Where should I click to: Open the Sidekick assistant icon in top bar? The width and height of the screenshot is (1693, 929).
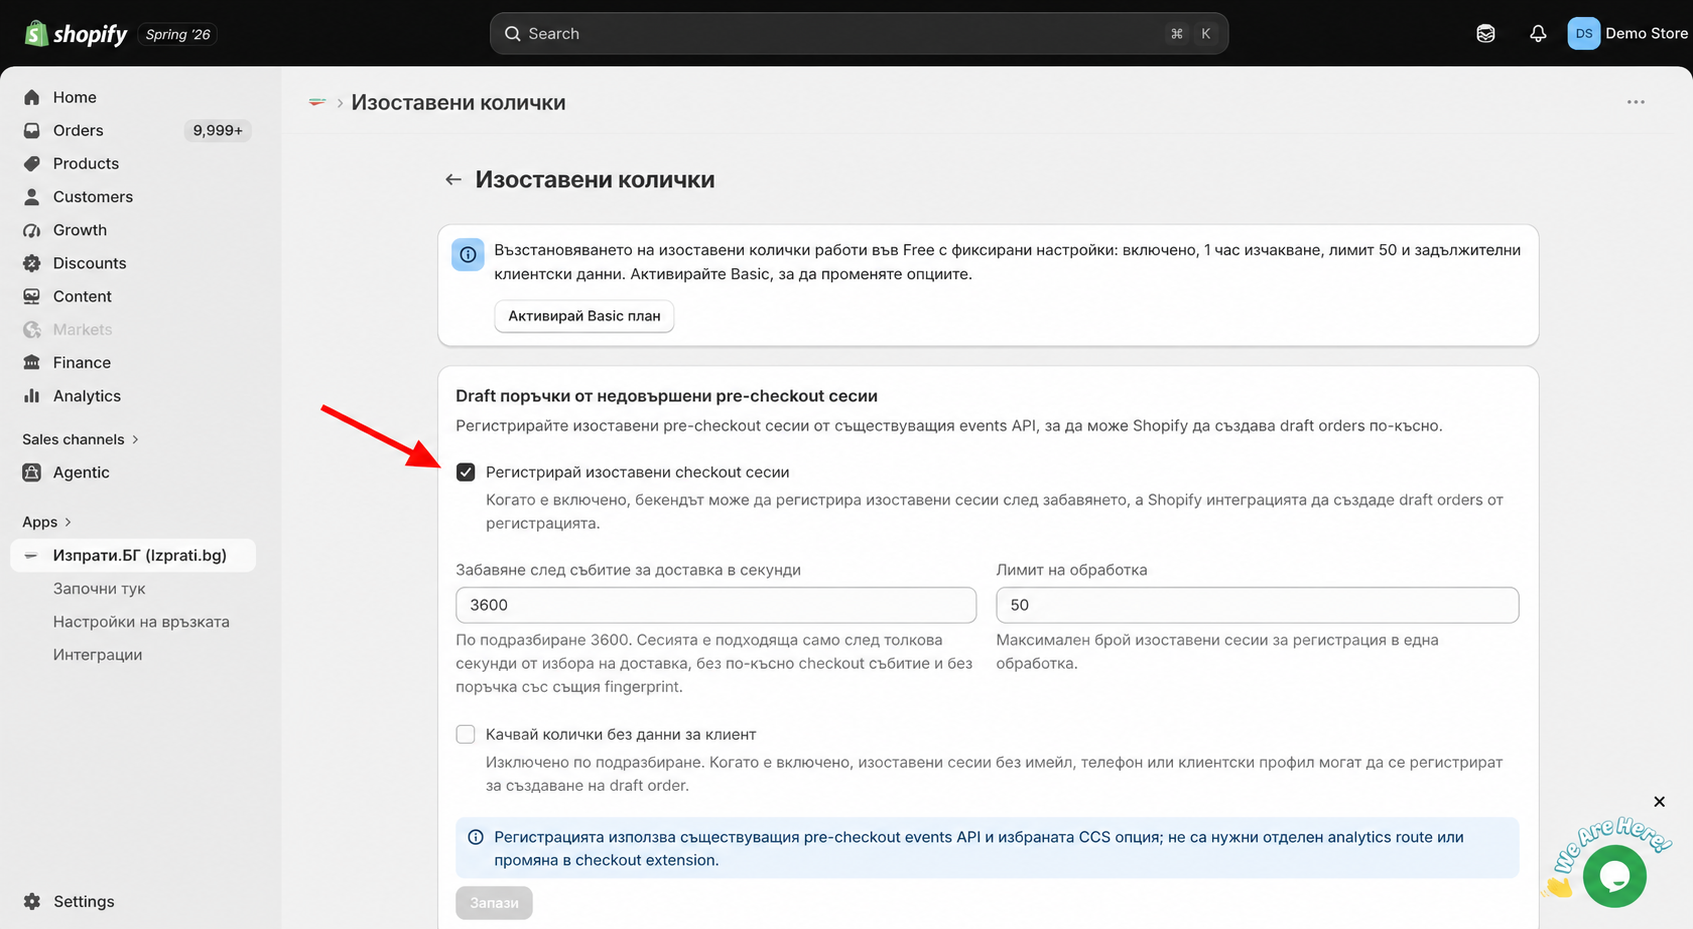pos(1486,34)
